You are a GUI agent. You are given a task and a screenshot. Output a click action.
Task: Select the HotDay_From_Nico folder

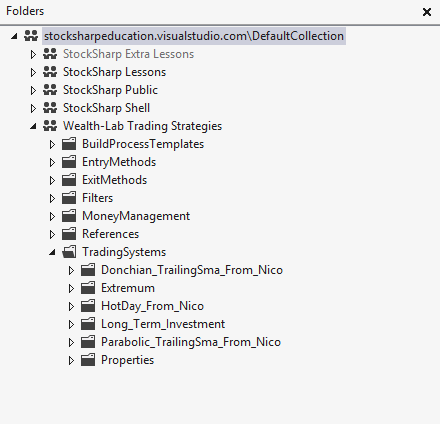(152, 306)
